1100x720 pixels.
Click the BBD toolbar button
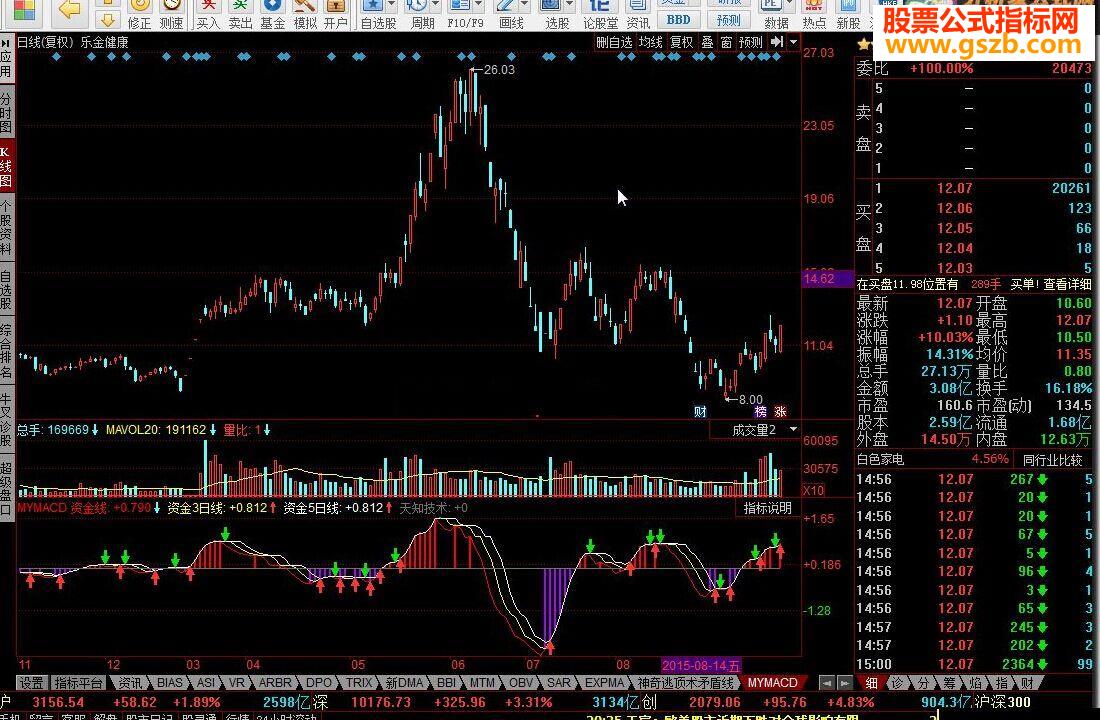coord(678,20)
